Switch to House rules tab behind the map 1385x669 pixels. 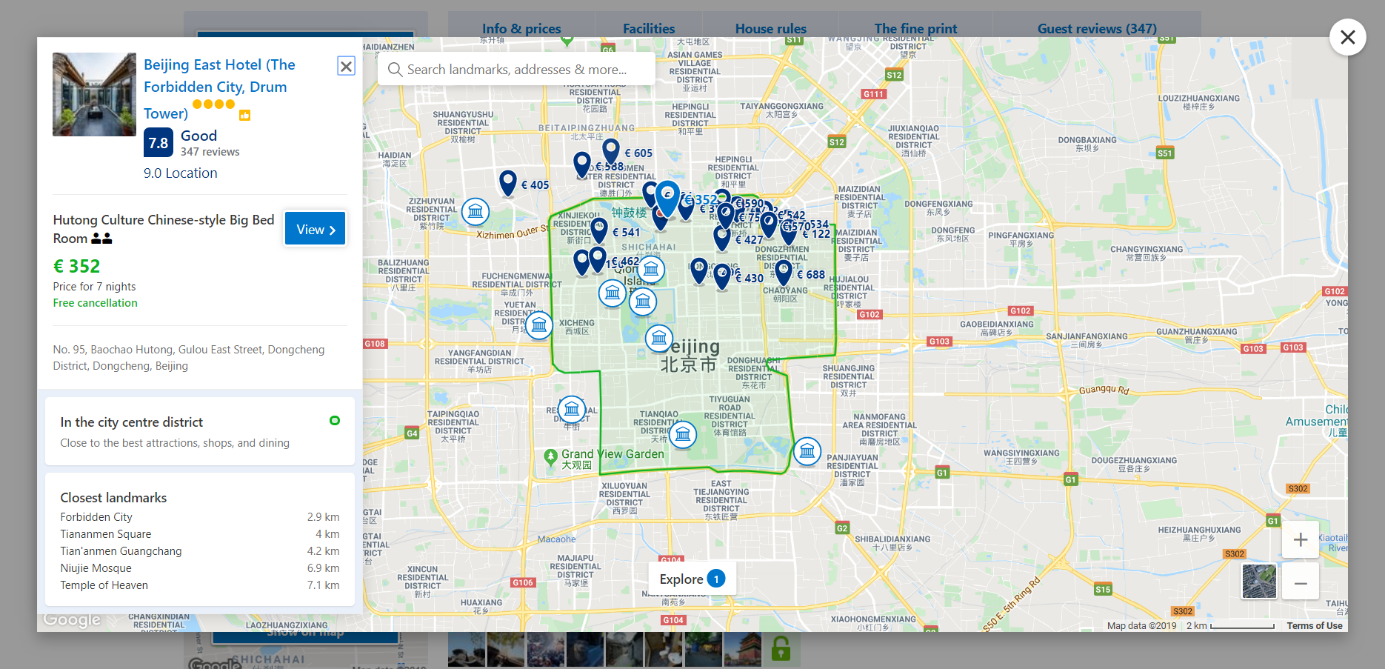click(x=770, y=28)
